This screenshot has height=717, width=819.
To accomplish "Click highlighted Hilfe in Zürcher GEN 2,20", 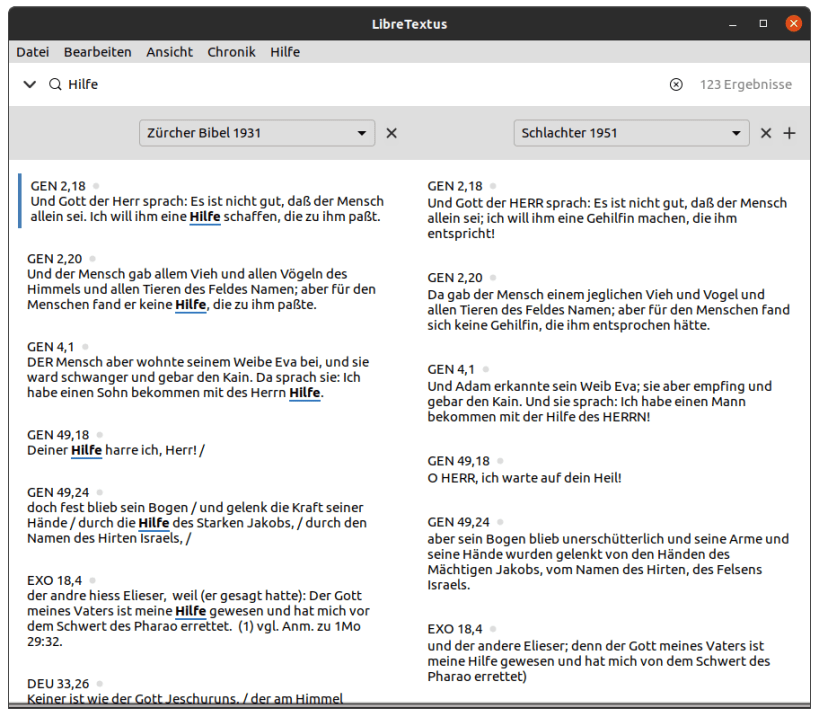I will pos(191,304).
